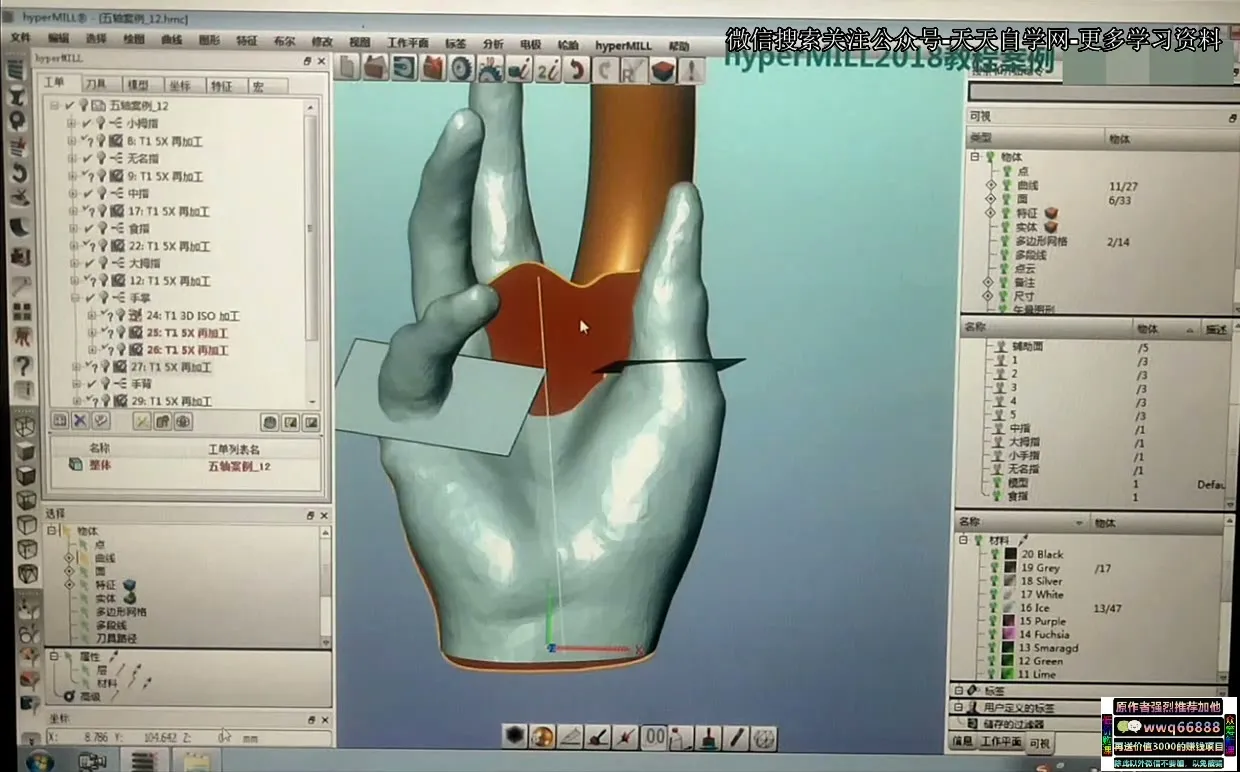Screen dimensions: 1240x772
Task: Switch to the 工作平面 tab at bottom right
Action: (x=1000, y=742)
